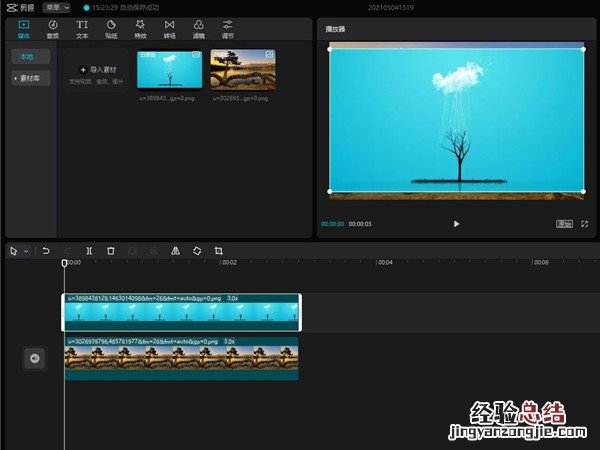
Task: Click the split clip tool in timeline toolbar
Action: (89, 251)
